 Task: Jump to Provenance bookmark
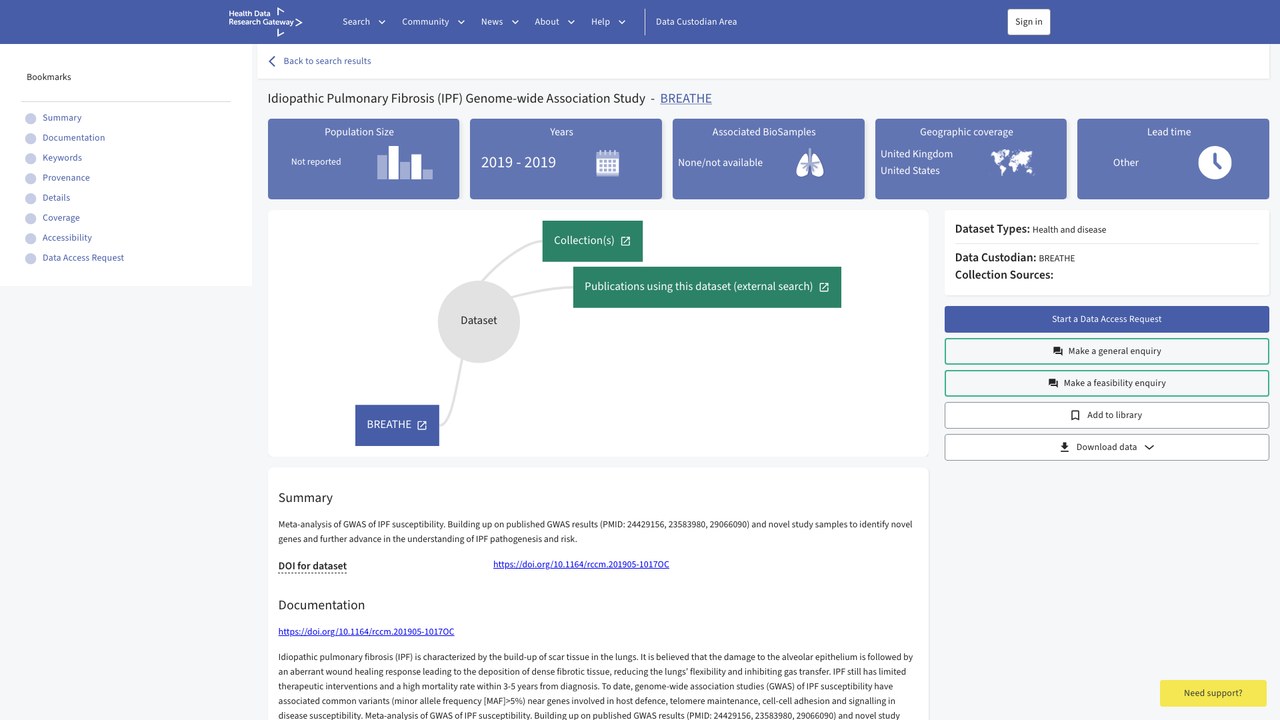tap(66, 178)
